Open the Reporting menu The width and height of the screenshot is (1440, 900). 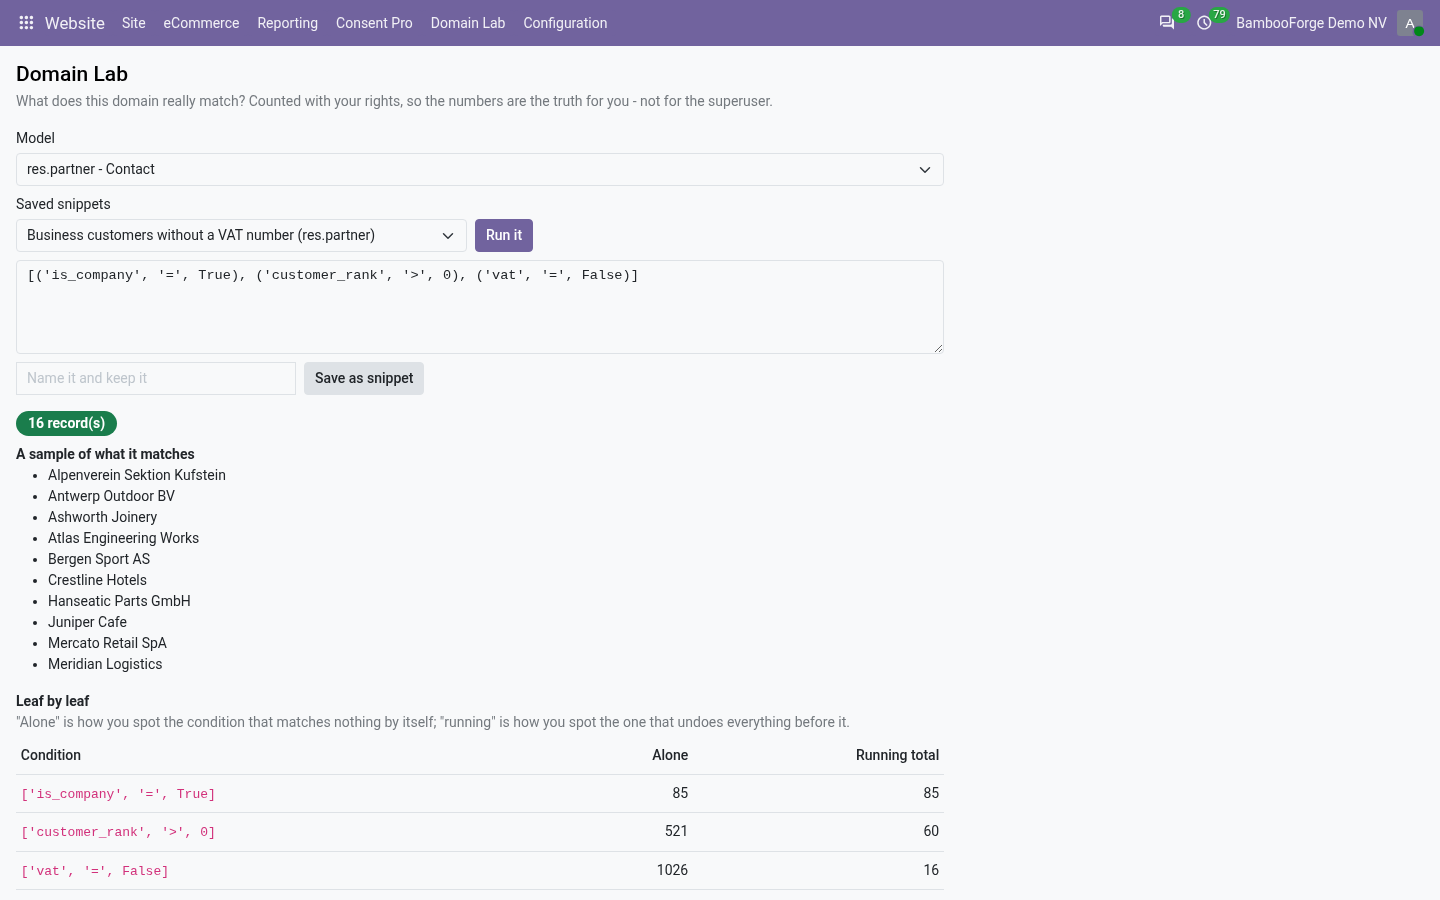(x=287, y=23)
